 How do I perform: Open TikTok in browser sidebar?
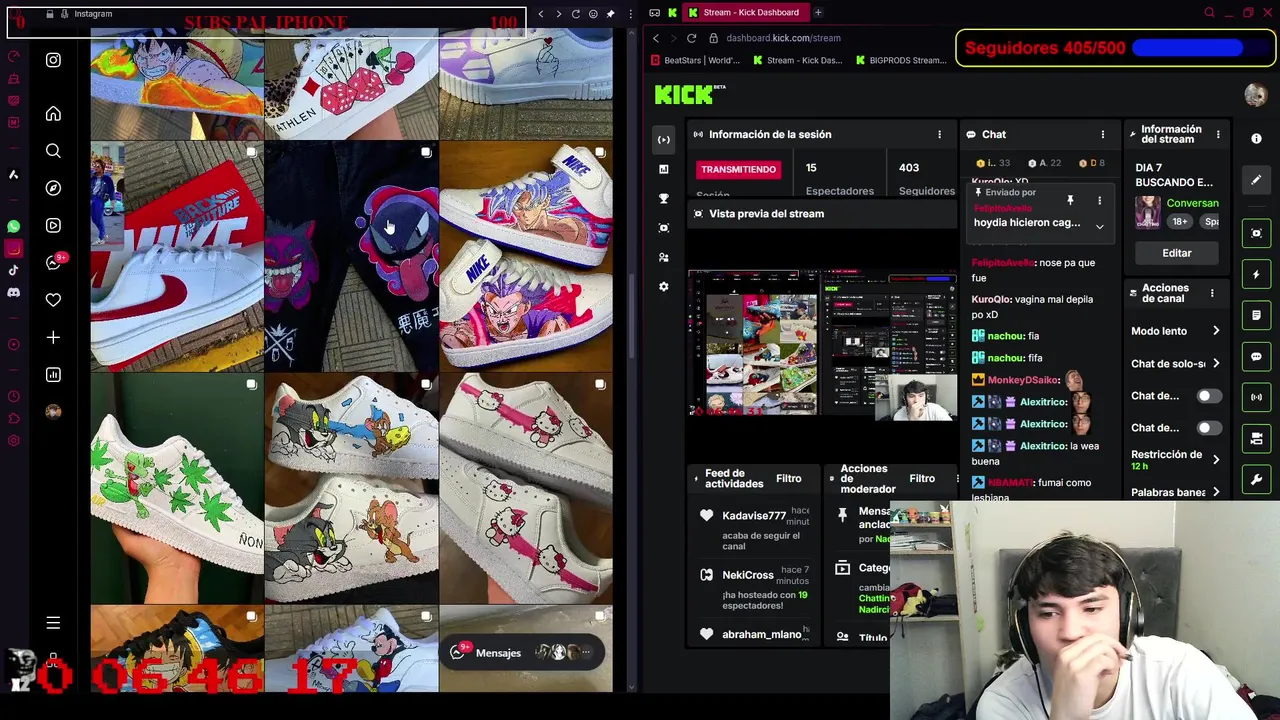click(x=13, y=270)
